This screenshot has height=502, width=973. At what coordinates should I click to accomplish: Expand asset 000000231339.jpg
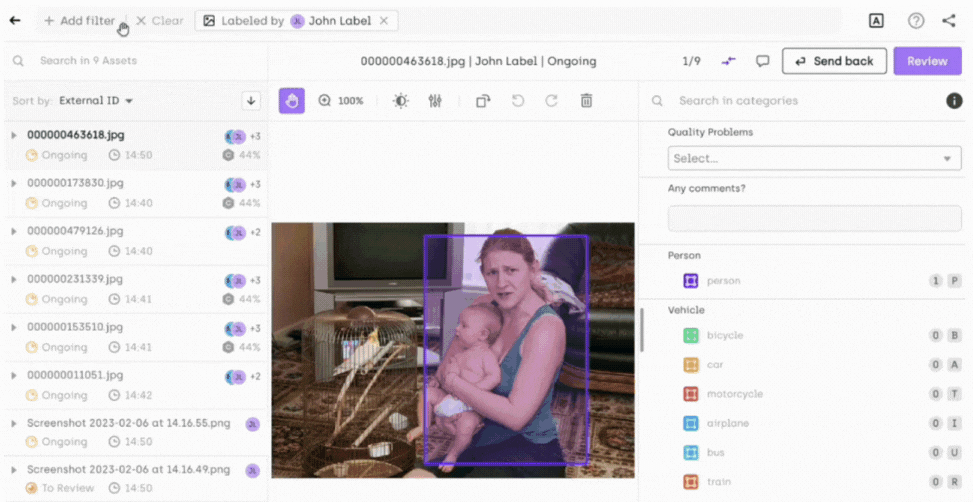pyautogui.click(x=13, y=279)
